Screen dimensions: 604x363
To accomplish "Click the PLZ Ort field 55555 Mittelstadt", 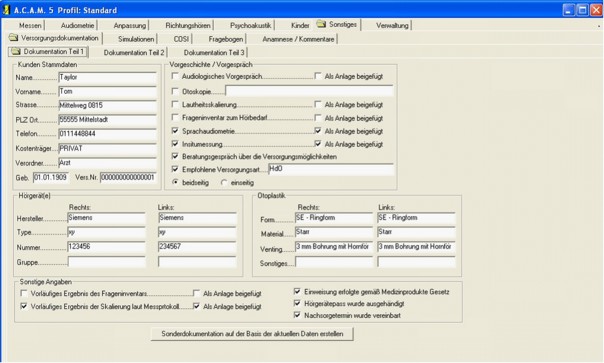I will pyautogui.click(x=107, y=120).
